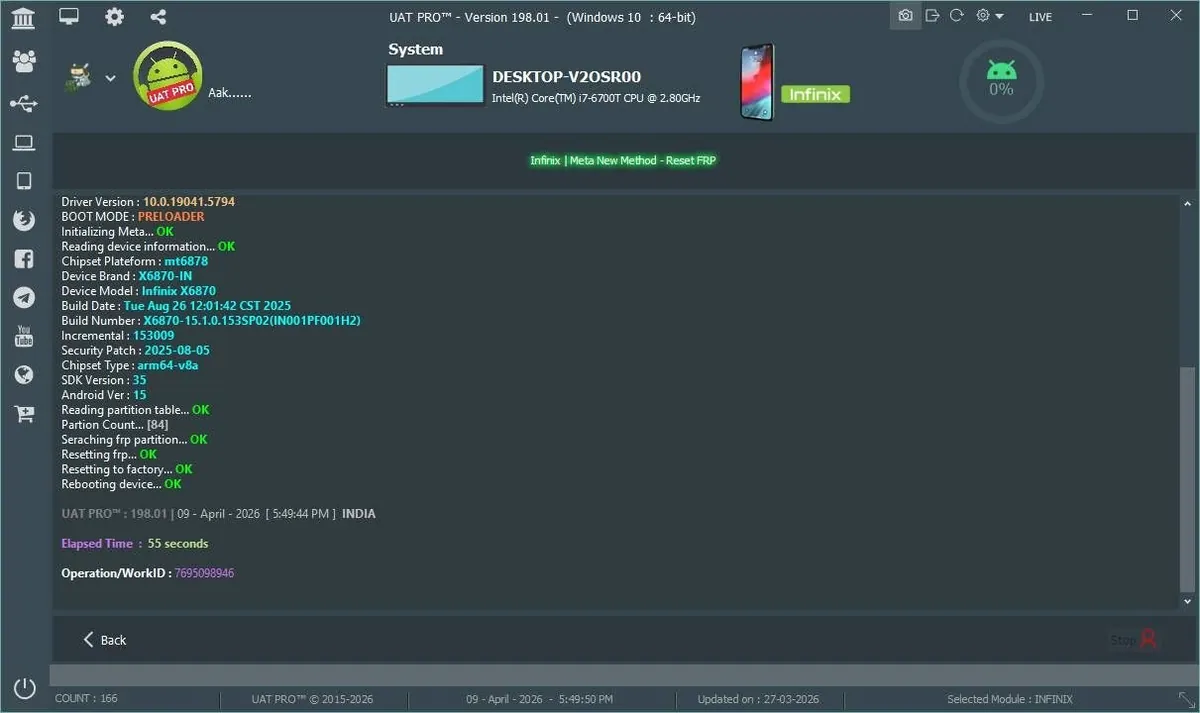This screenshot has height=713, width=1200.
Task: Click the Infinix brand logo
Action: pos(815,94)
